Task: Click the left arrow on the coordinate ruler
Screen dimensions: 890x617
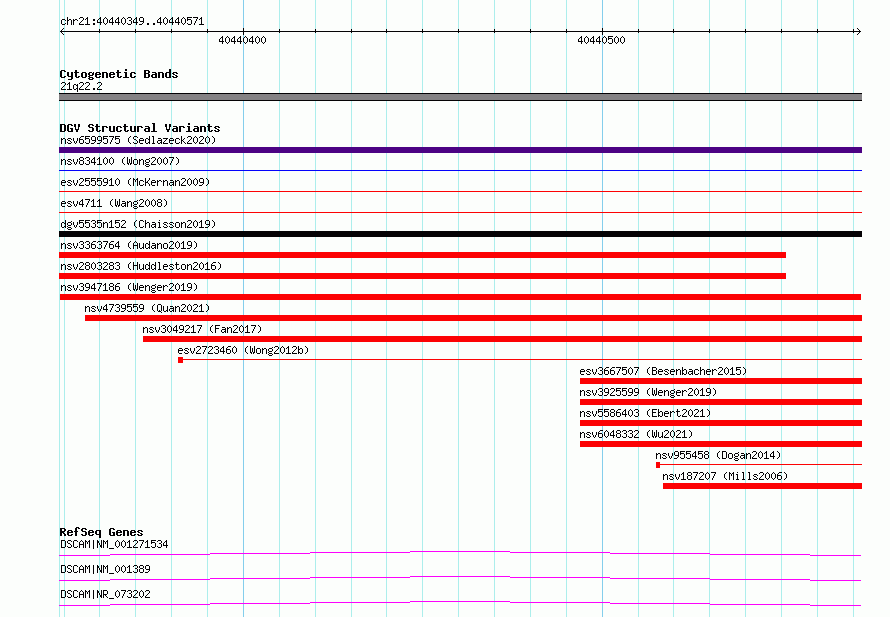Action: click(x=62, y=31)
